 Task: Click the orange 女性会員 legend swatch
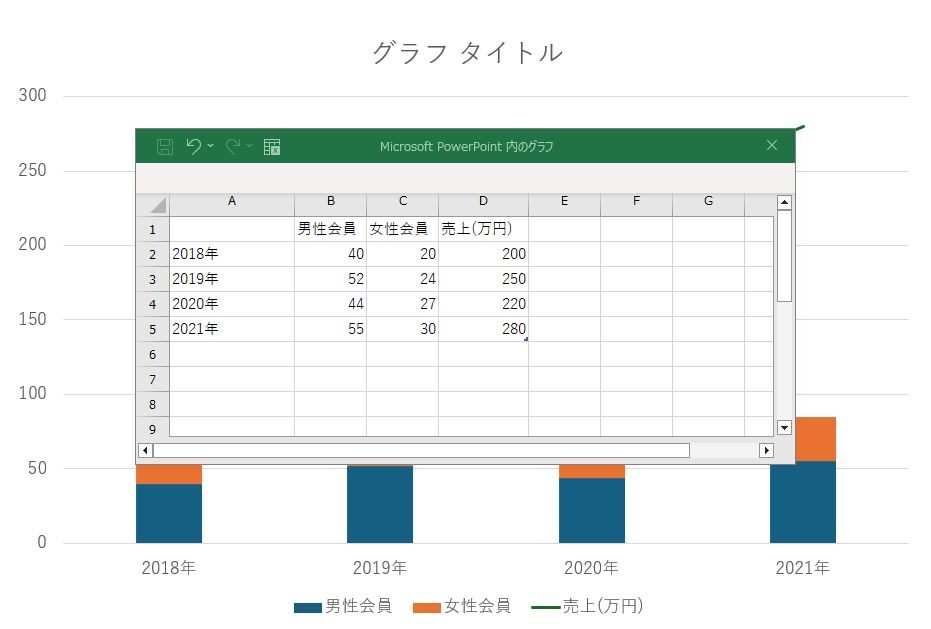tap(426, 607)
